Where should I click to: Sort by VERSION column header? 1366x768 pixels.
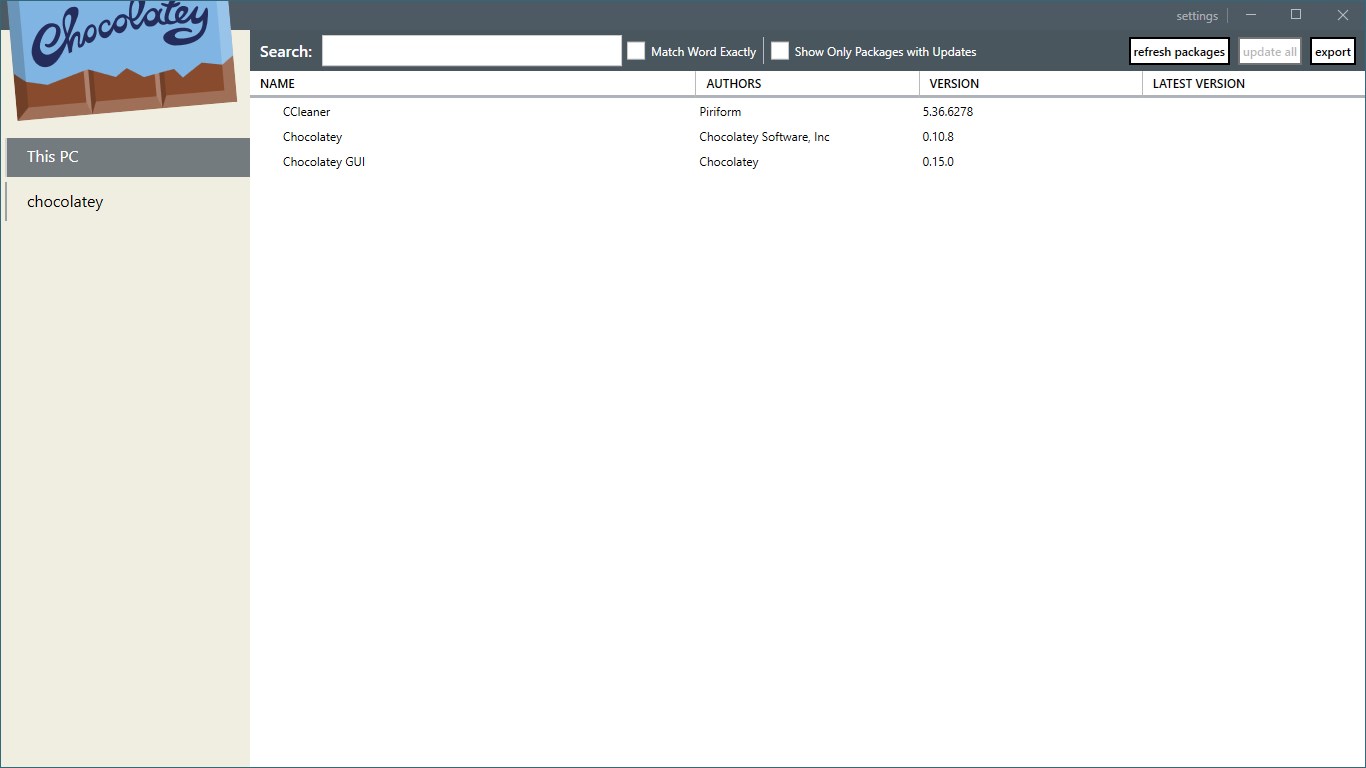tap(1030, 84)
